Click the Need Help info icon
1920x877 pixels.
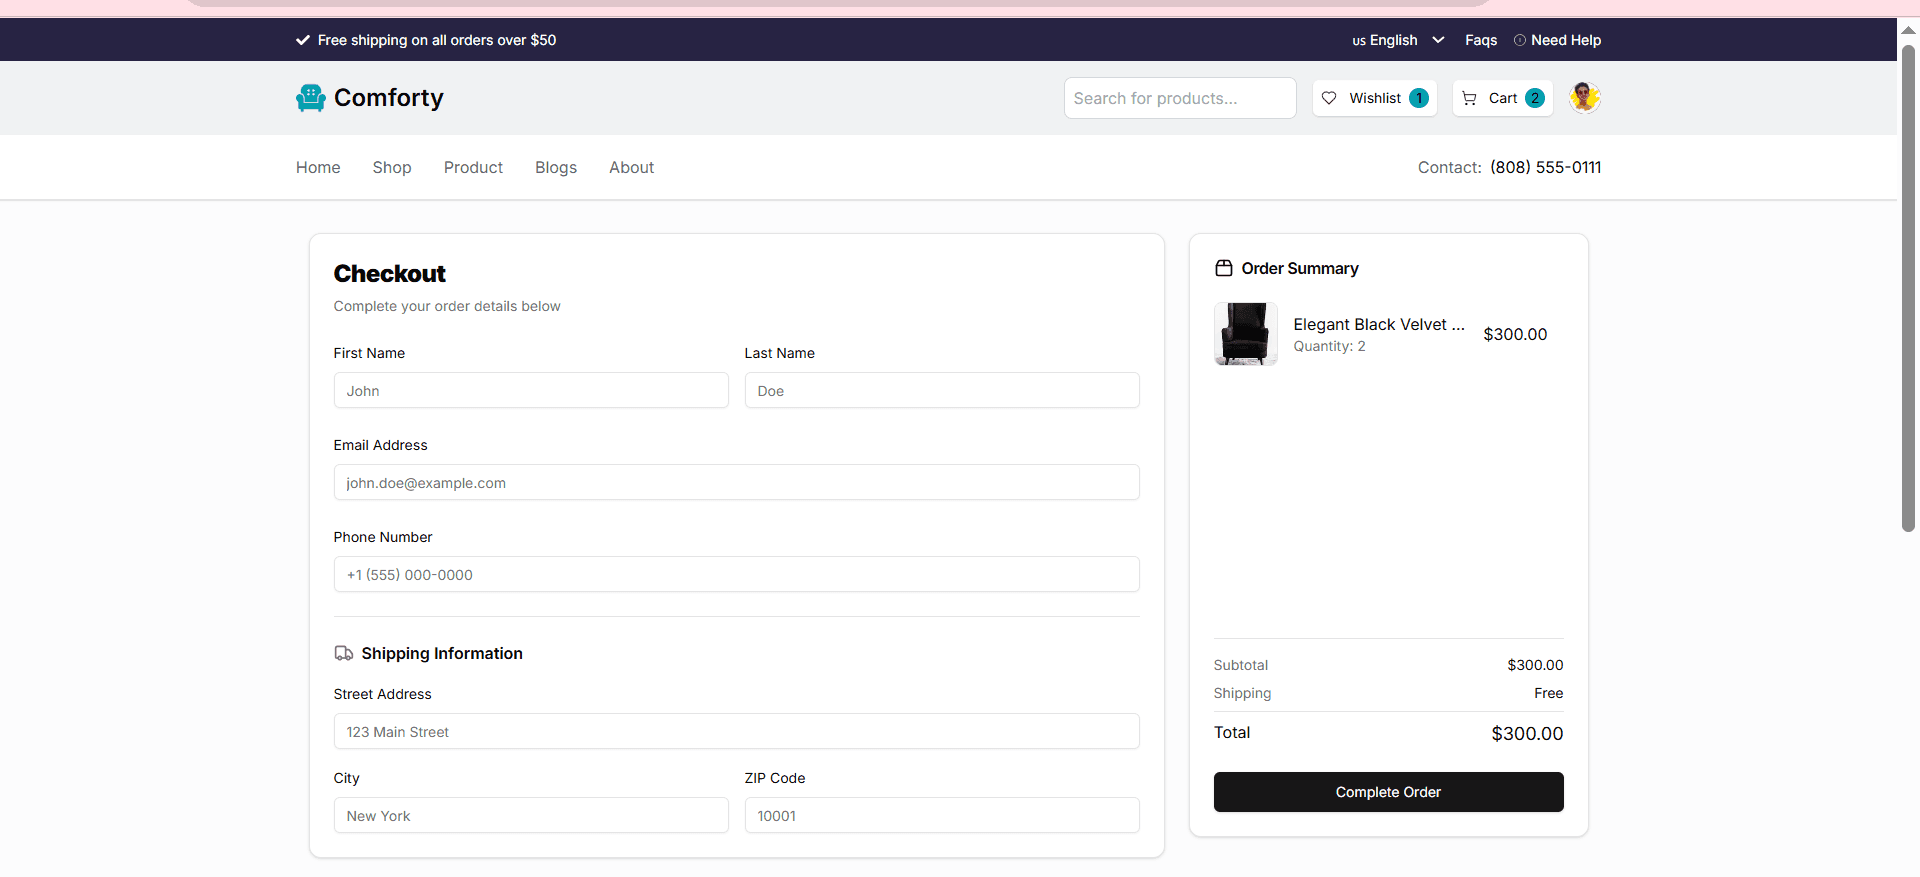click(x=1520, y=41)
